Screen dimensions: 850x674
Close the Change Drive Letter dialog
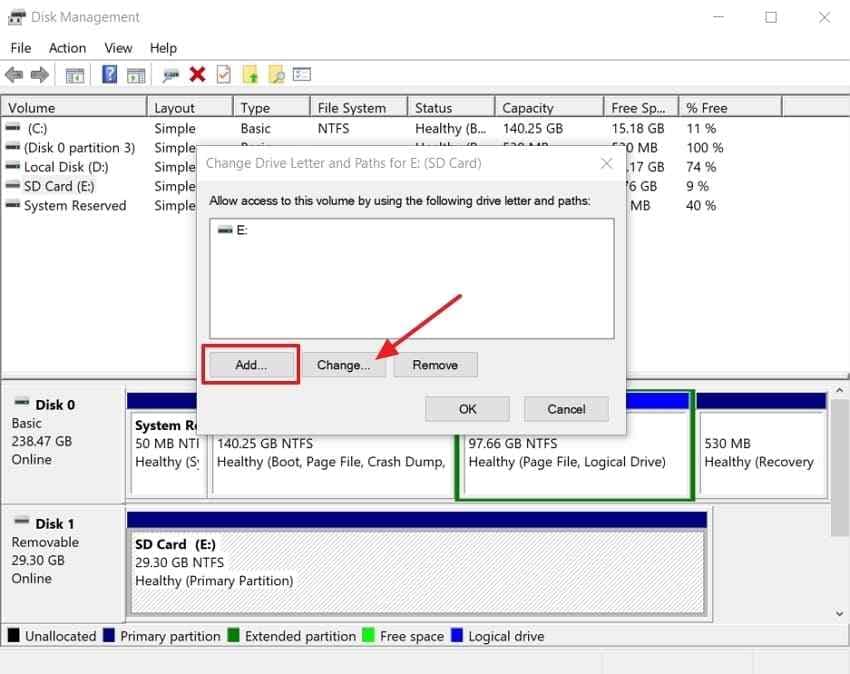pos(607,163)
